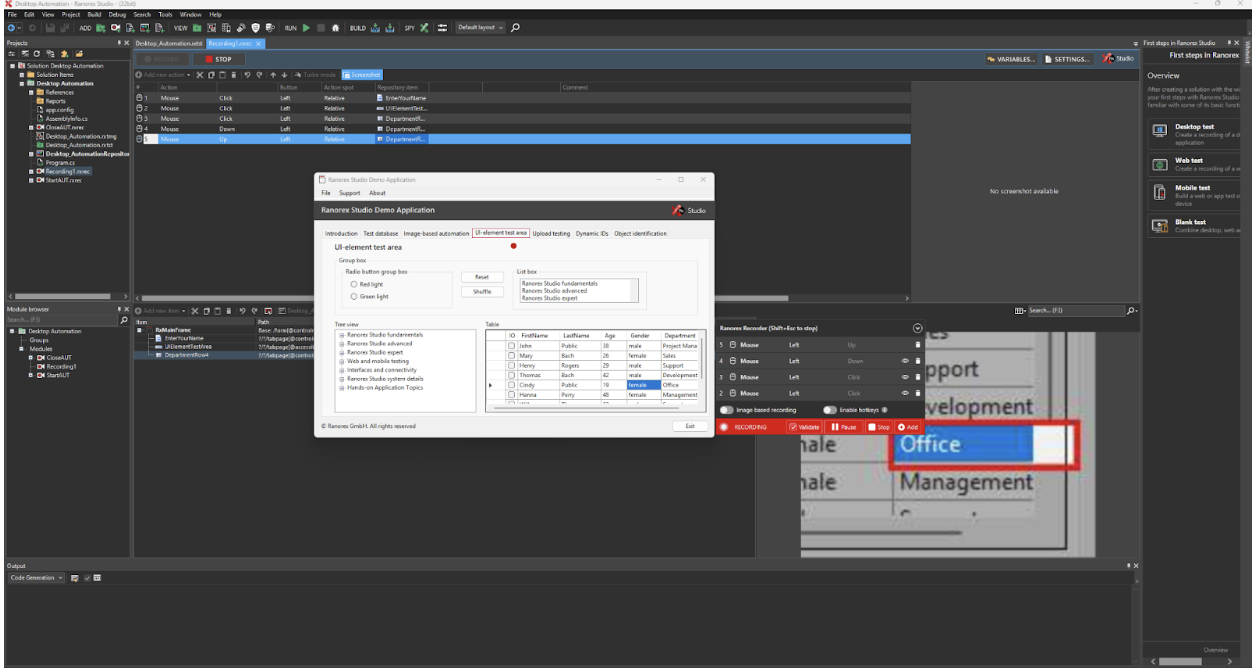The height and width of the screenshot is (672, 1252).
Task: Toggle Image based recording switch
Action: [x=727, y=410]
